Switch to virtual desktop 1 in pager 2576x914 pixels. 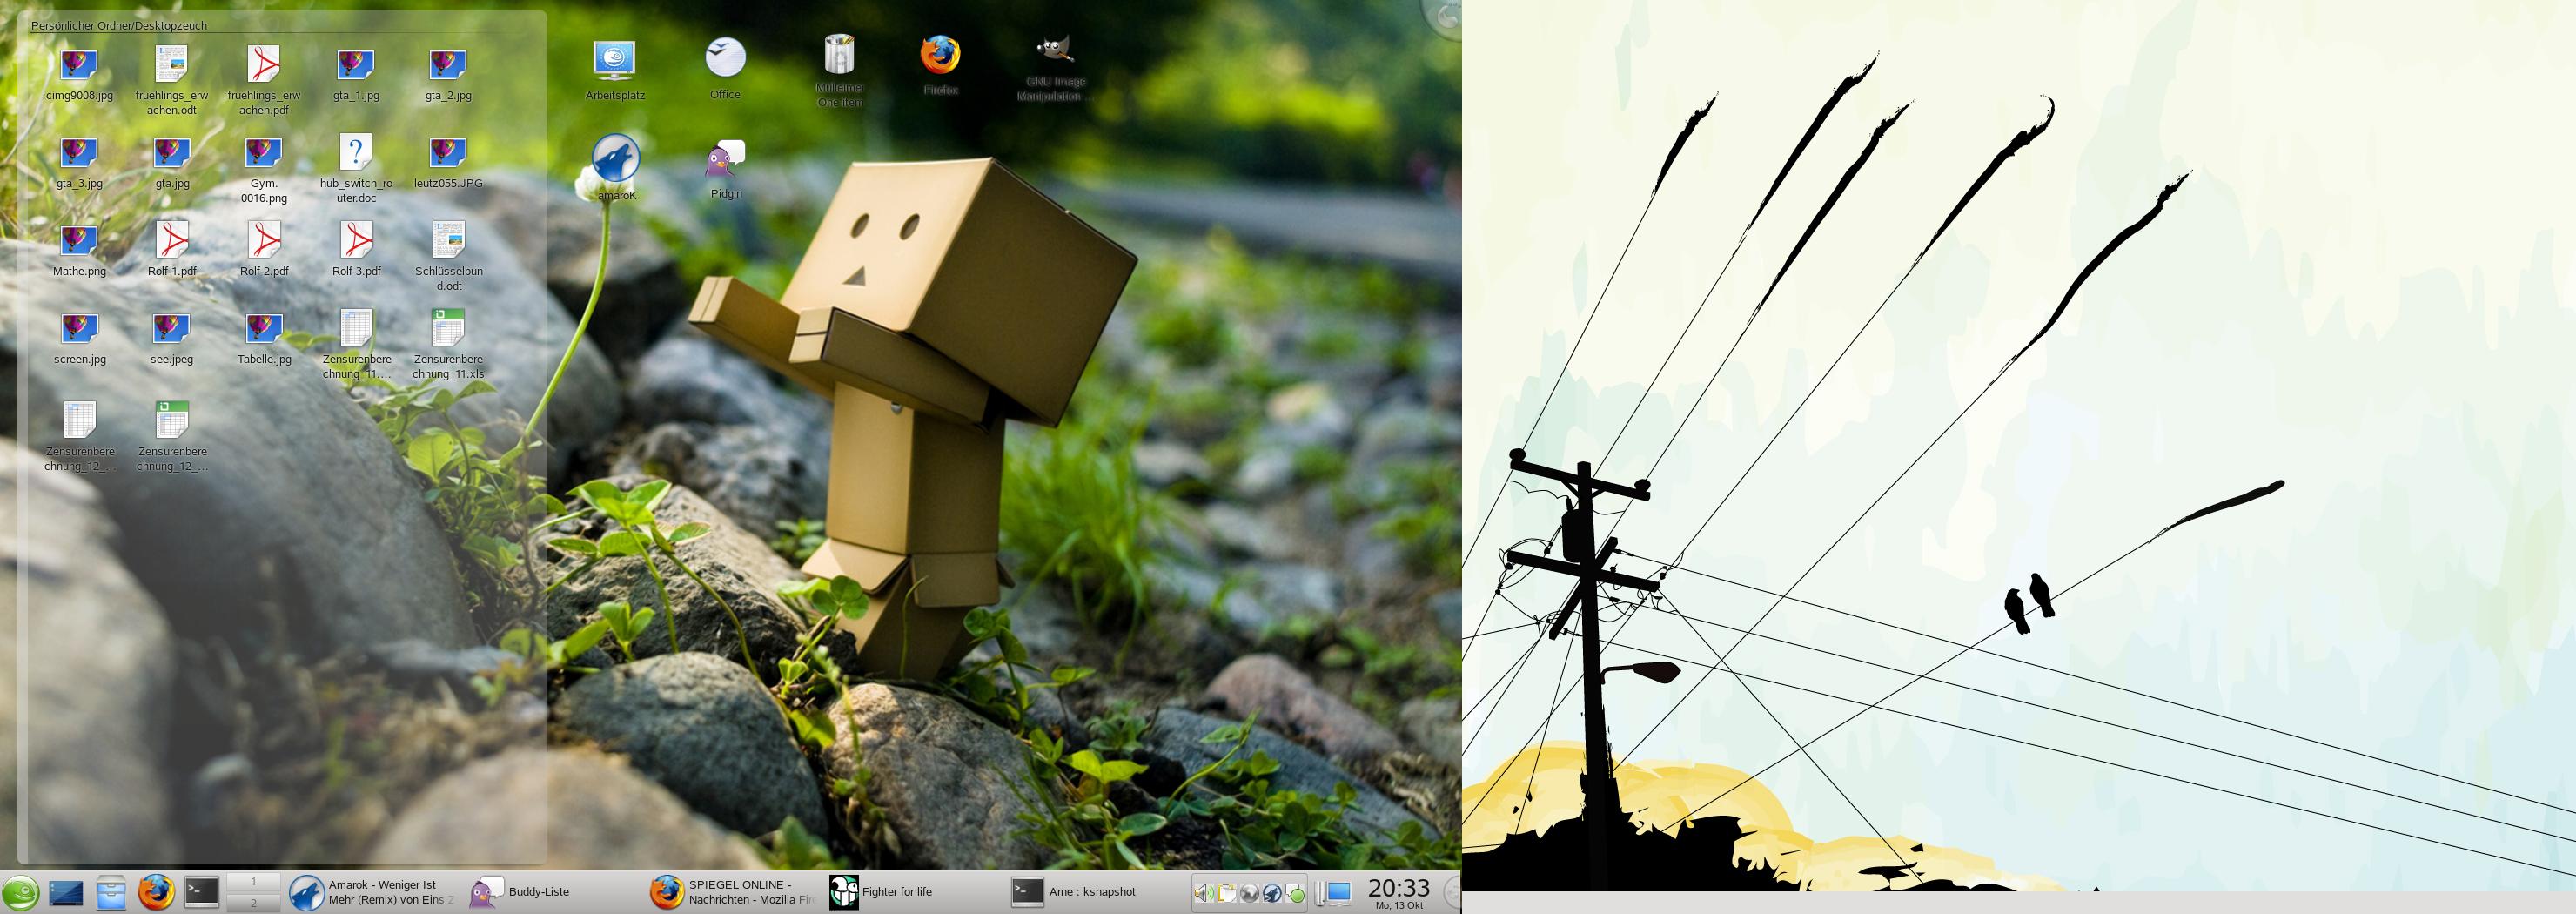tap(253, 881)
